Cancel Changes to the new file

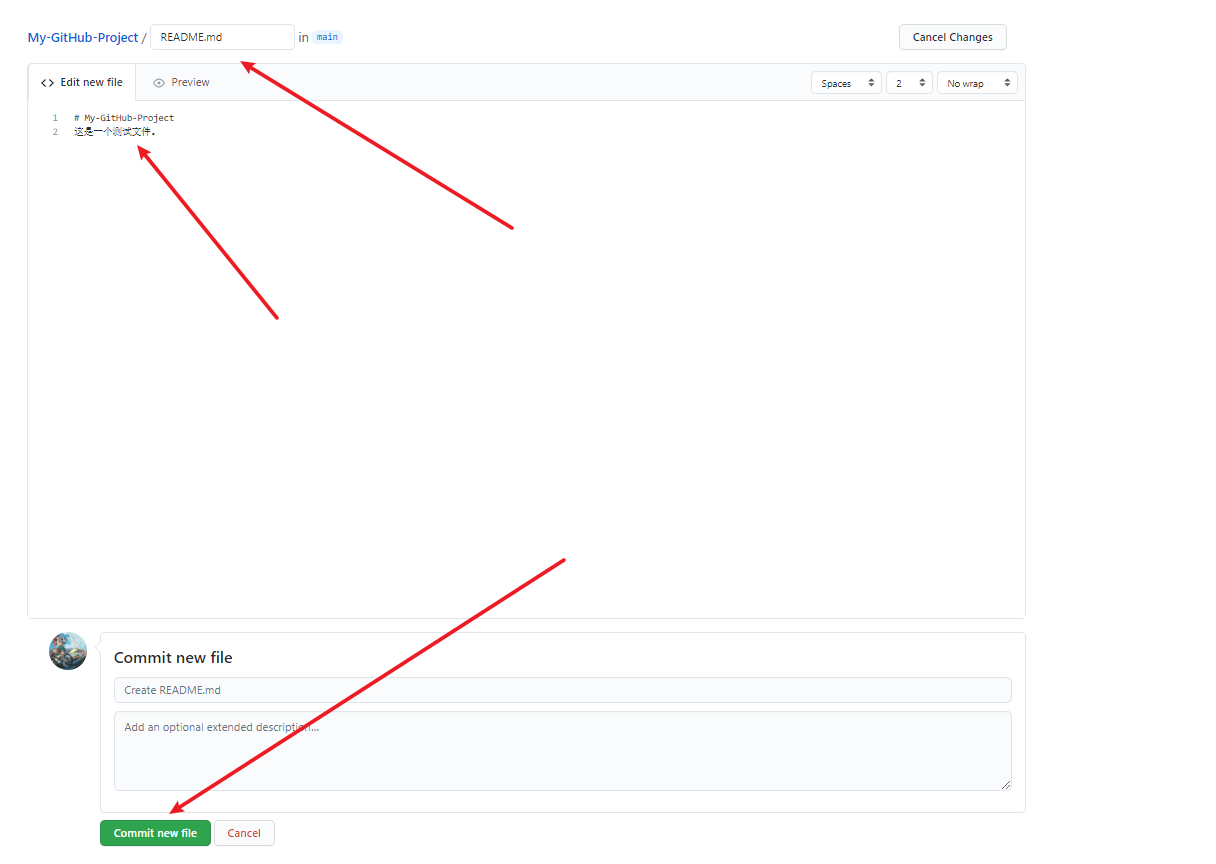952,37
